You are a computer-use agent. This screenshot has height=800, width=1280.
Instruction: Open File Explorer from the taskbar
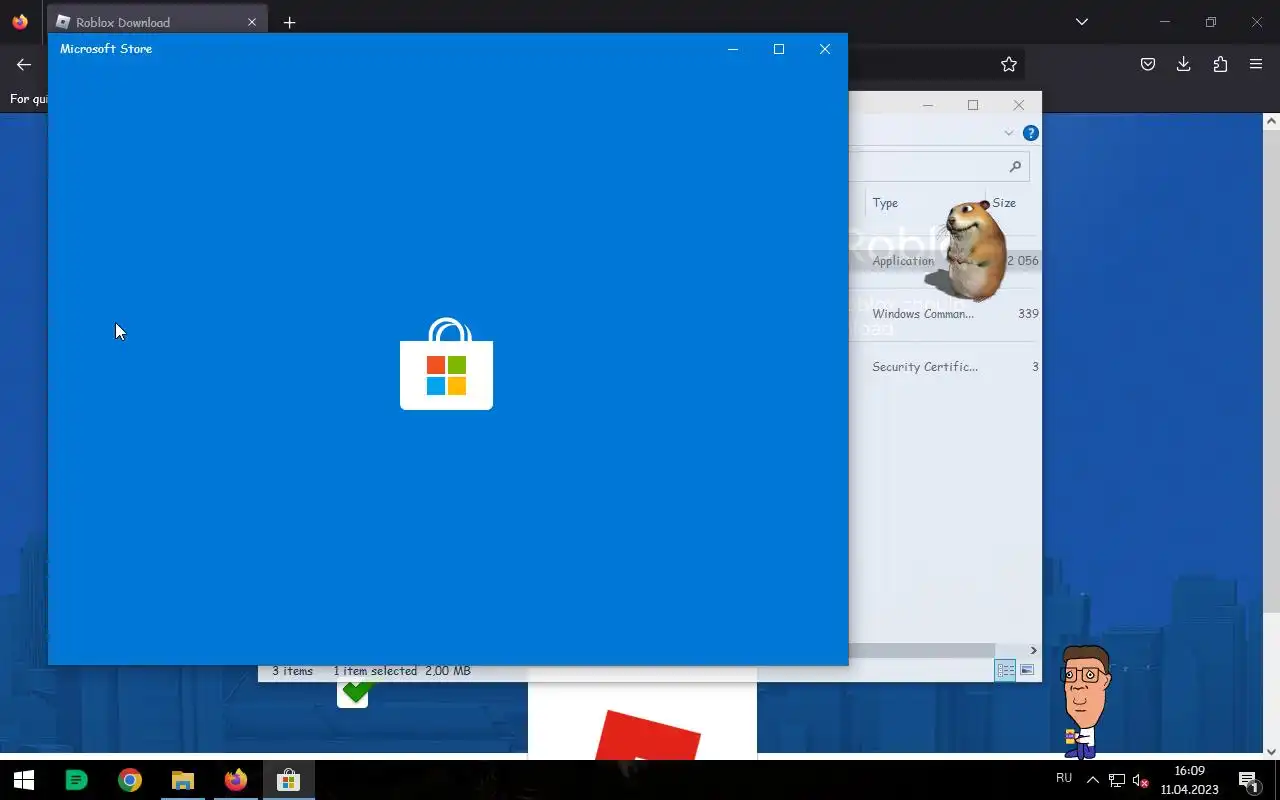tap(182, 780)
